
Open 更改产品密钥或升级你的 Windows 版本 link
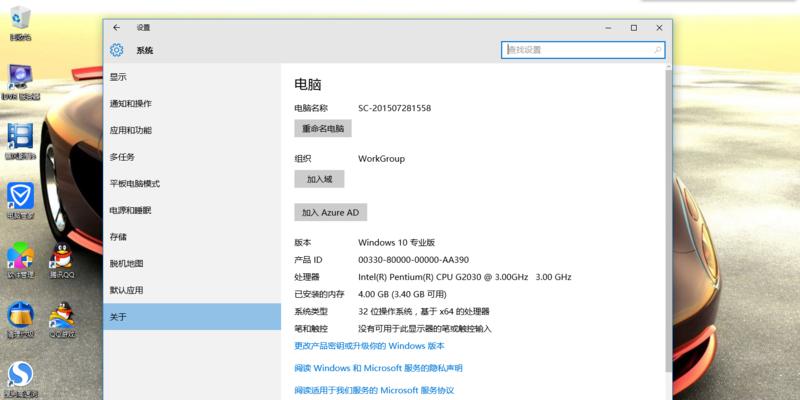point(369,346)
